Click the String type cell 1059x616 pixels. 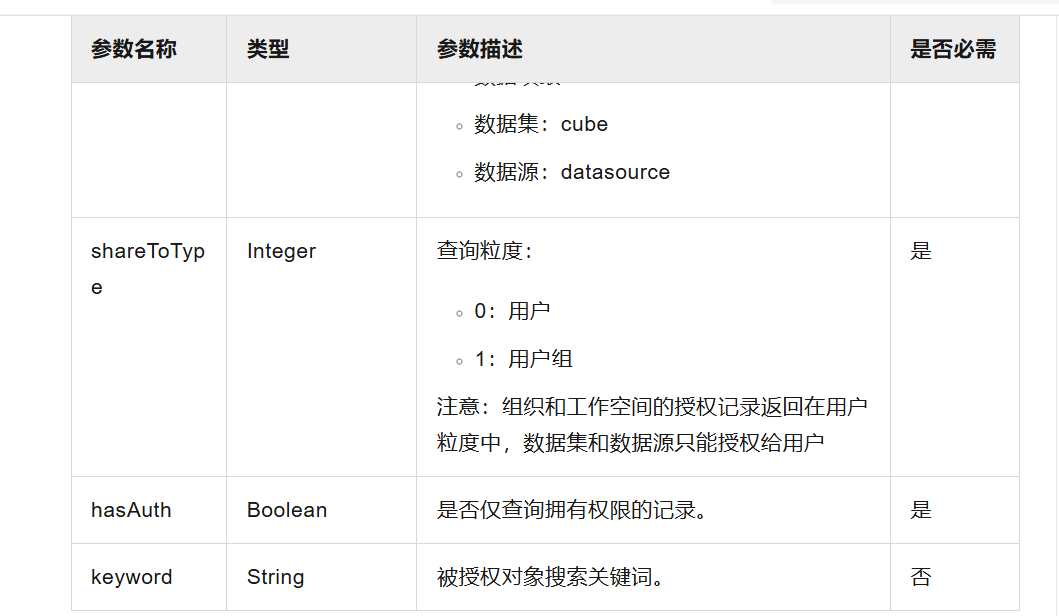(x=275, y=577)
